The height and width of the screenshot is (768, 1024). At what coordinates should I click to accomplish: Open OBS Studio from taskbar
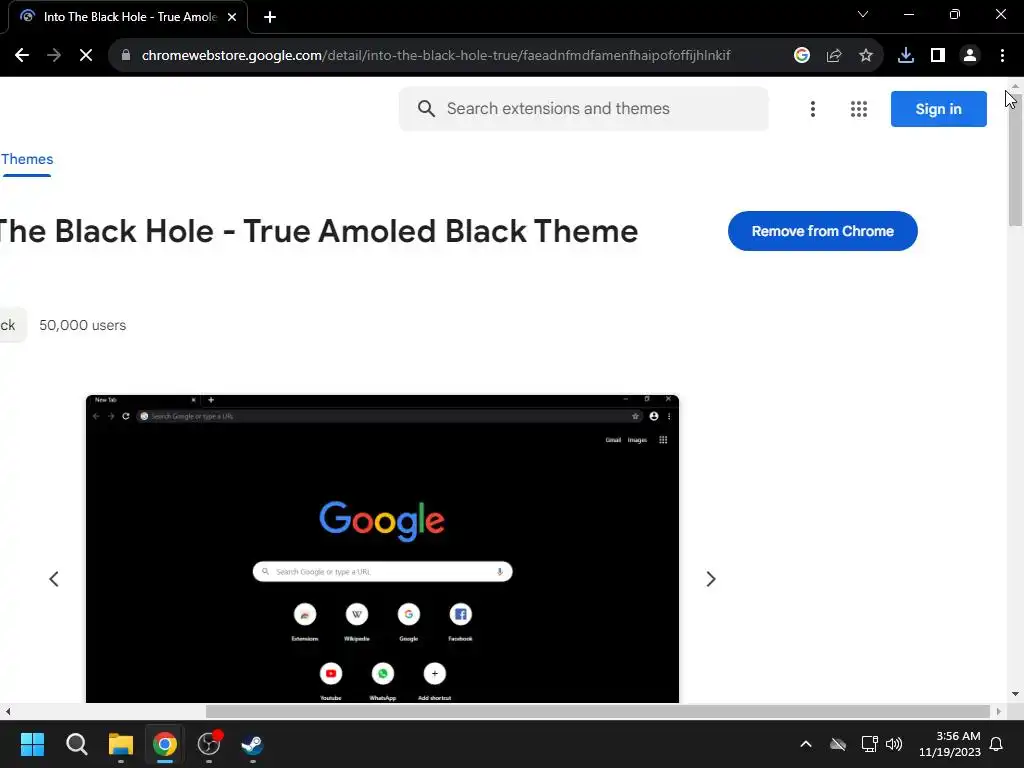pos(209,744)
